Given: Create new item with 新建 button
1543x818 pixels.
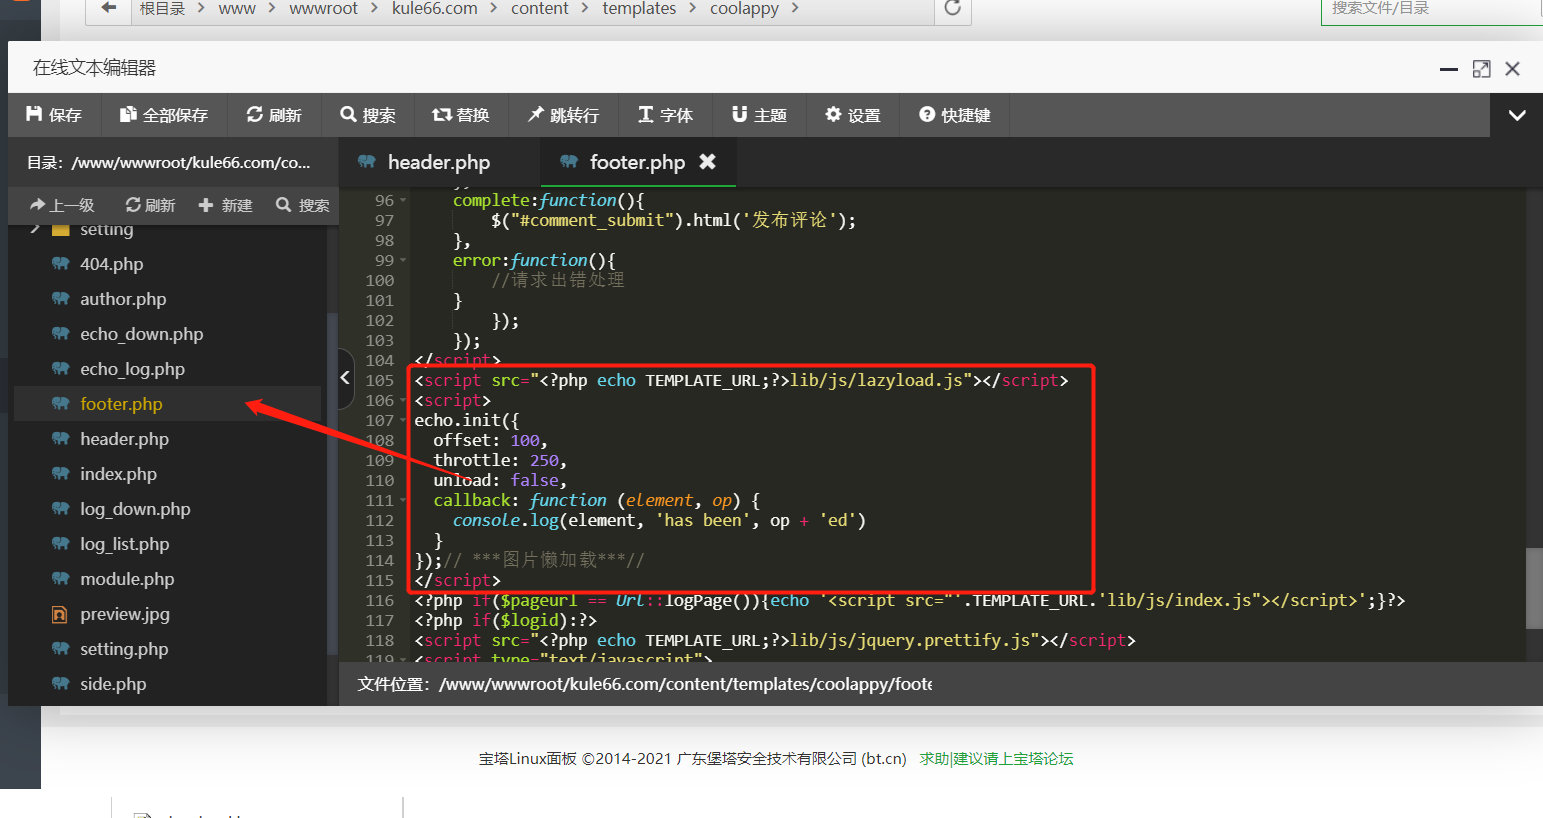Looking at the screenshot, I should 225,205.
